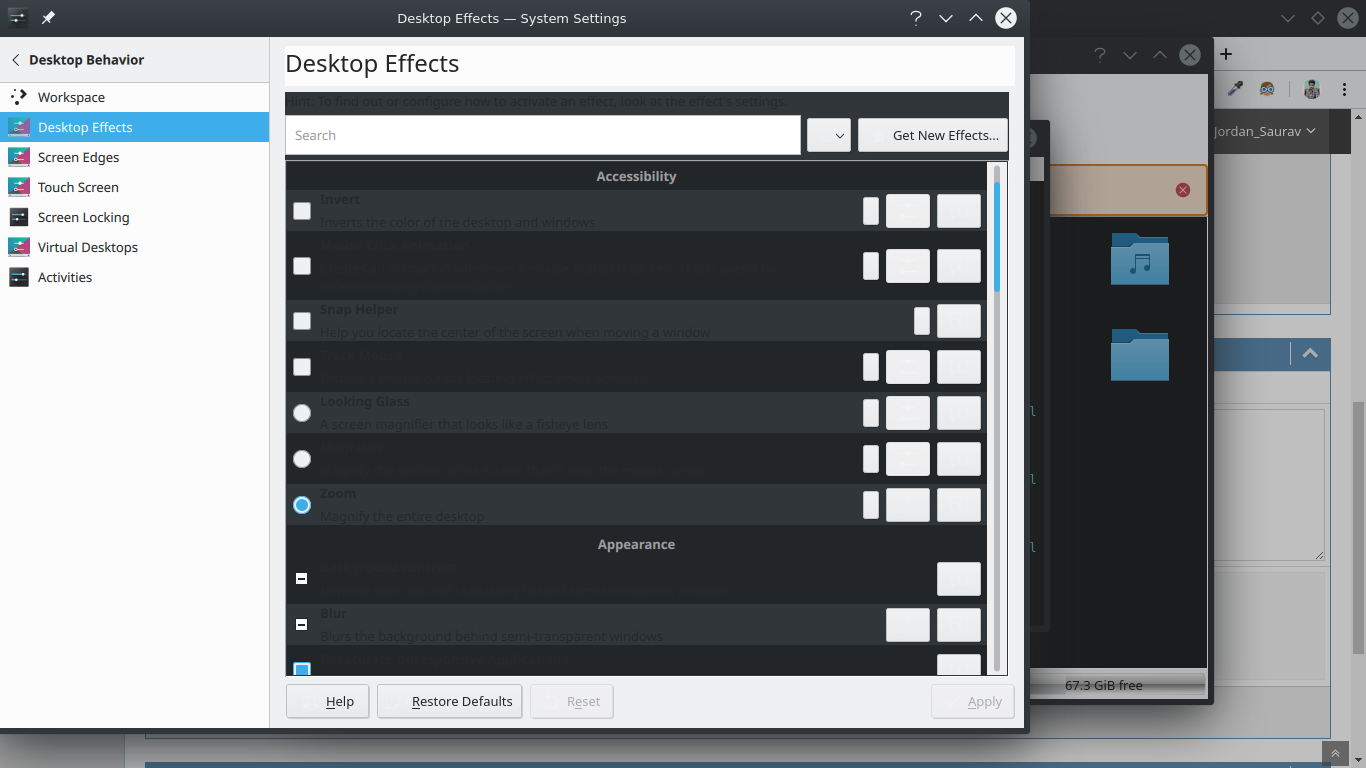This screenshot has height=768, width=1366.
Task: Expand the Jordan_Saurav user dropdown
Action: [x=1265, y=131]
